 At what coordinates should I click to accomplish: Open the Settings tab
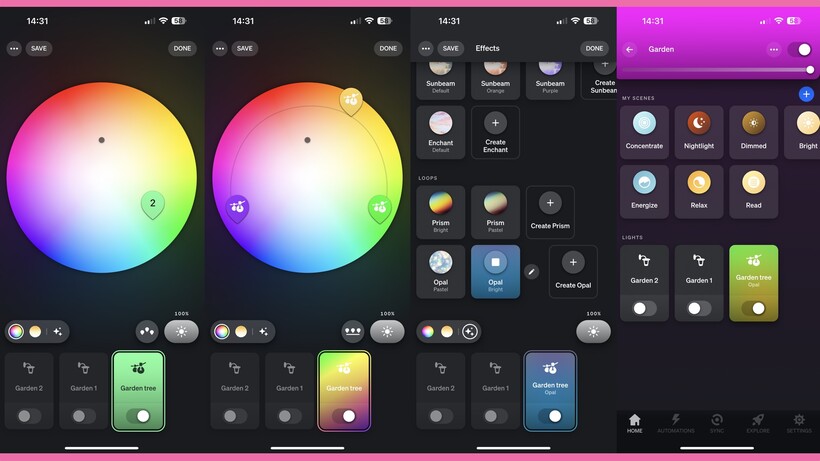coord(799,424)
